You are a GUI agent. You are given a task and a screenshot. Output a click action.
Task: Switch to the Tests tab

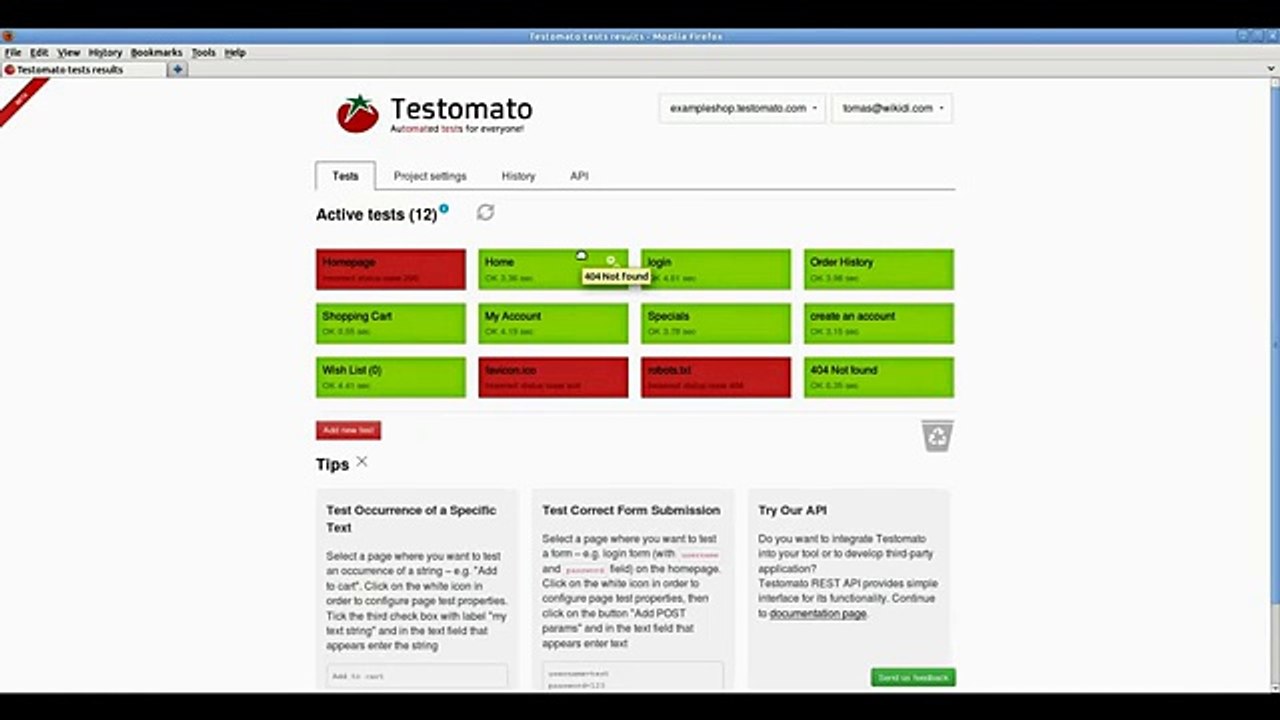coord(345,176)
